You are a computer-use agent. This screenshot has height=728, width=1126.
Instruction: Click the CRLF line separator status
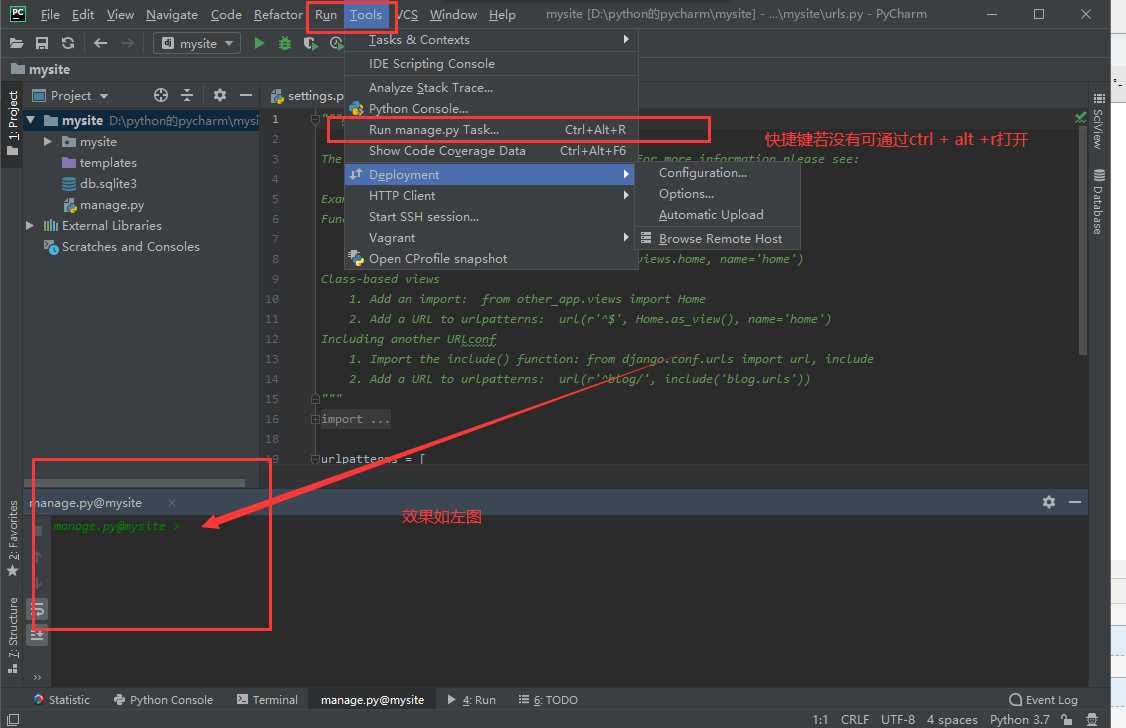pyautogui.click(x=855, y=719)
